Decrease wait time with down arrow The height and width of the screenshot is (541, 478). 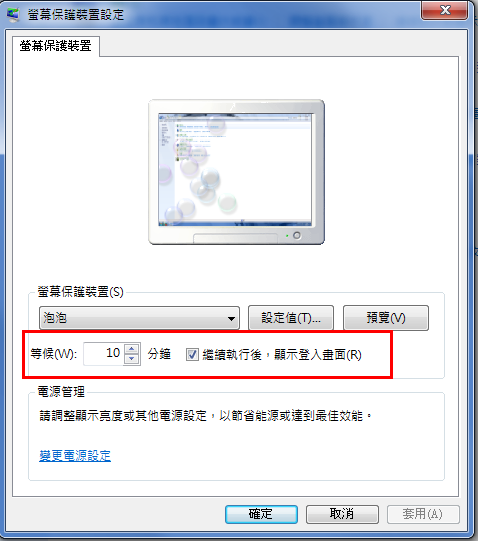(x=131, y=359)
